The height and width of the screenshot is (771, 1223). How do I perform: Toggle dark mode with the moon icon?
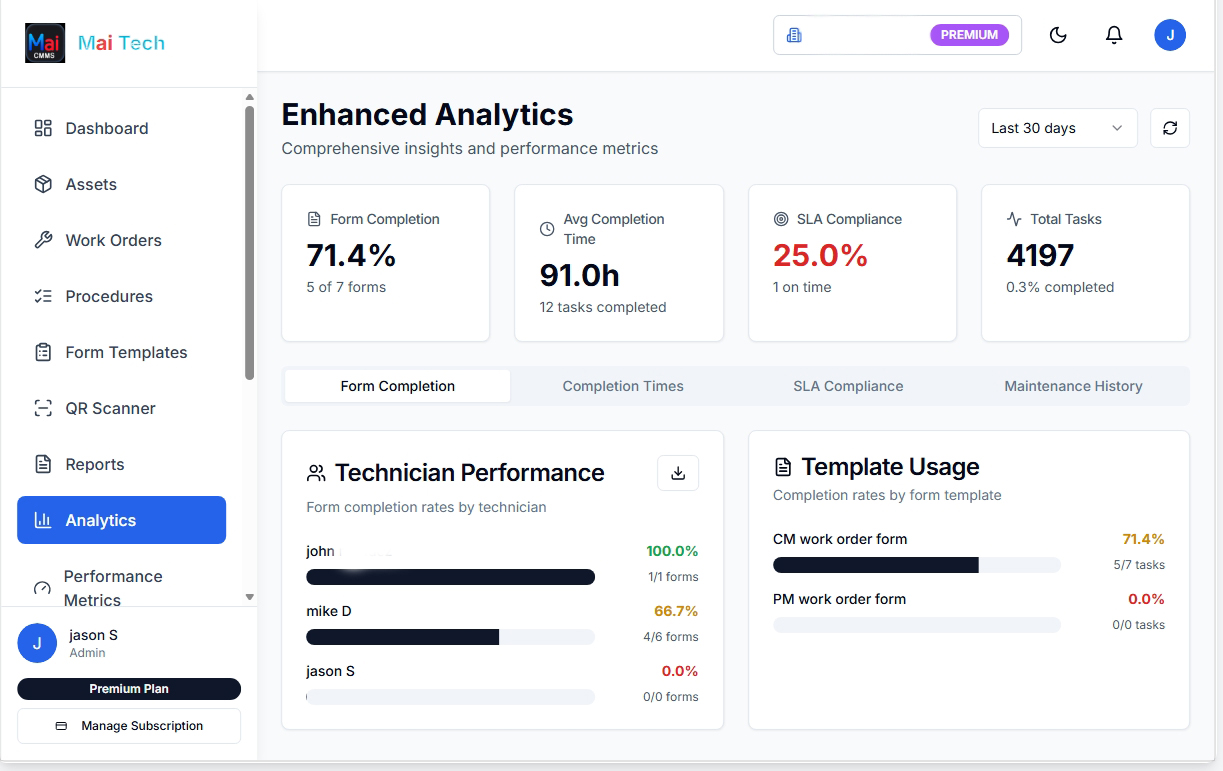coord(1058,34)
